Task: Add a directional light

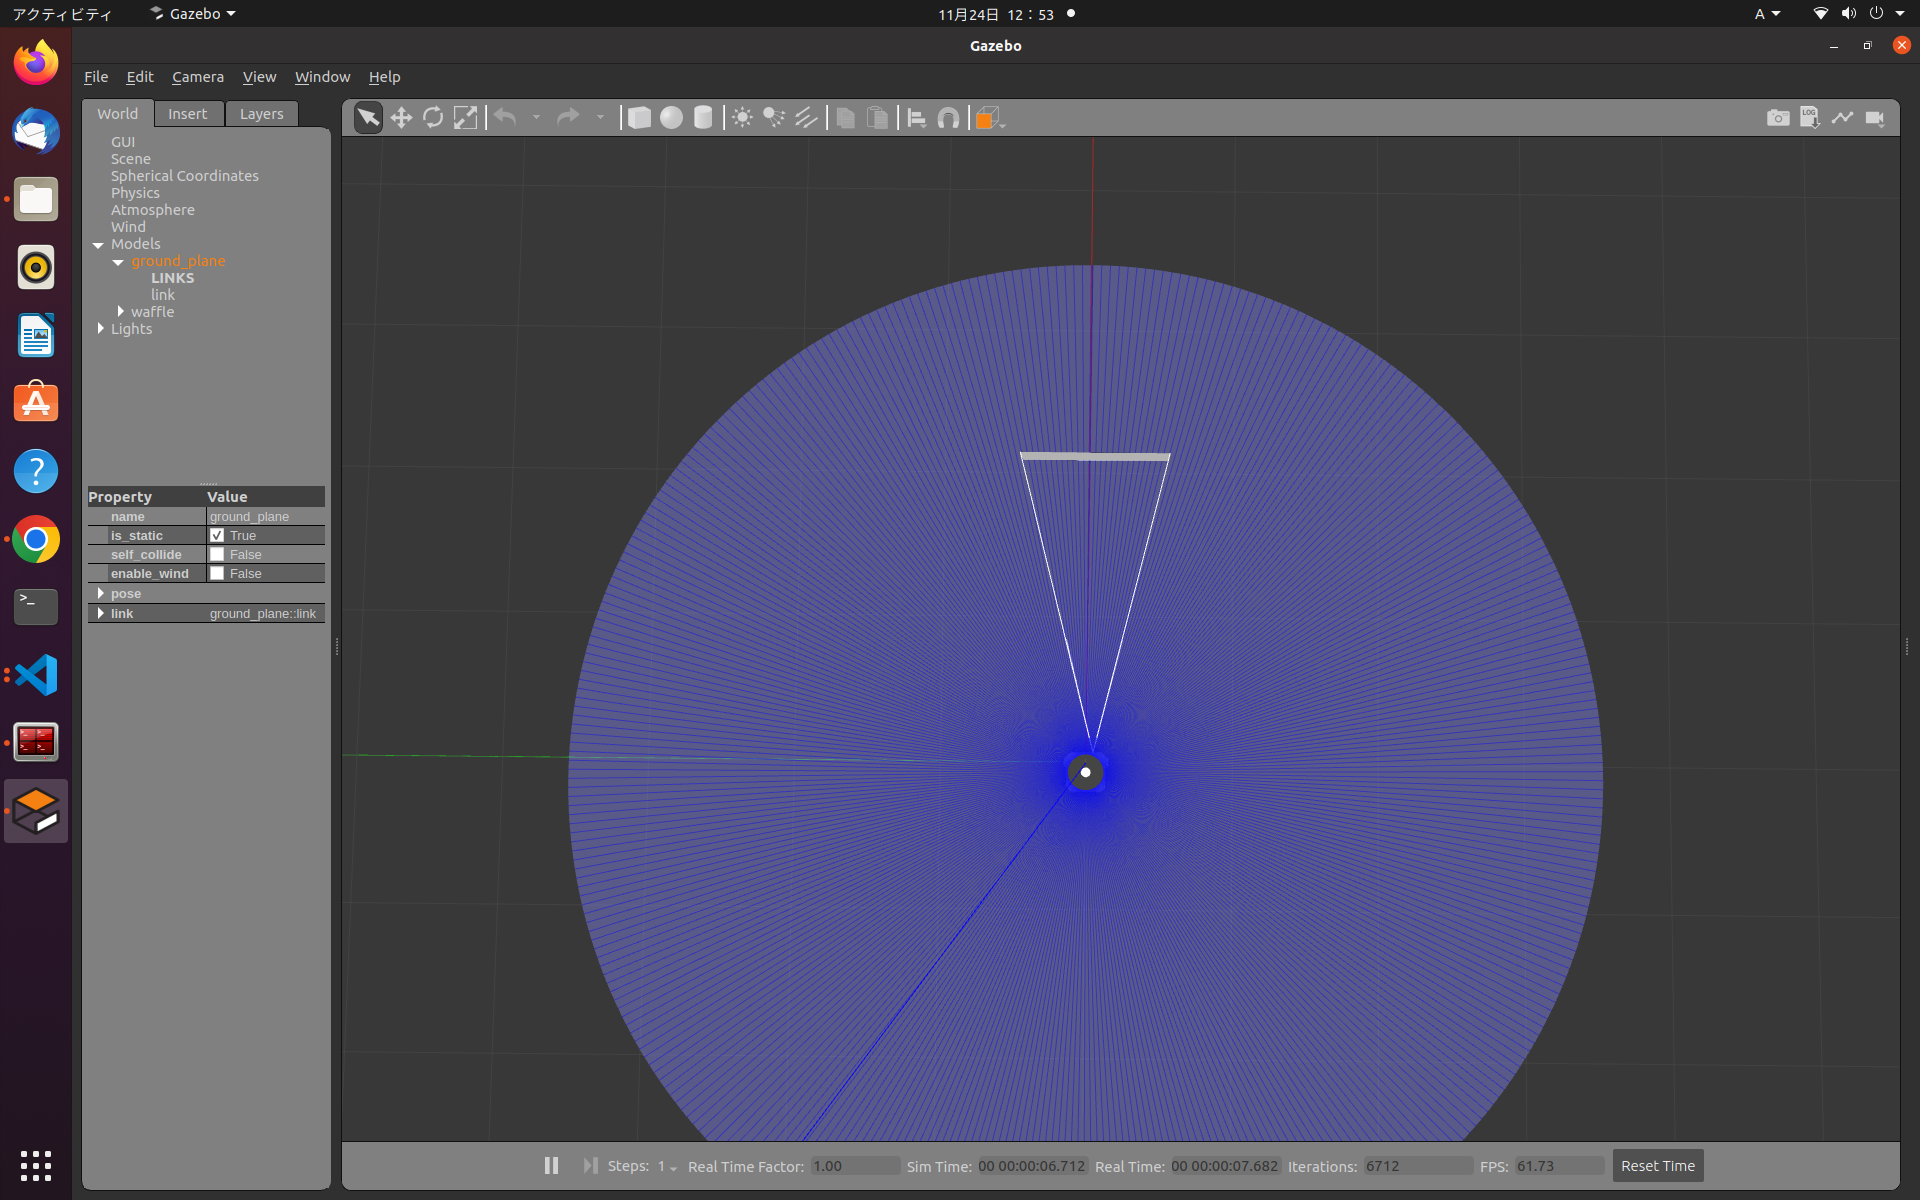Action: tap(806, 118)
